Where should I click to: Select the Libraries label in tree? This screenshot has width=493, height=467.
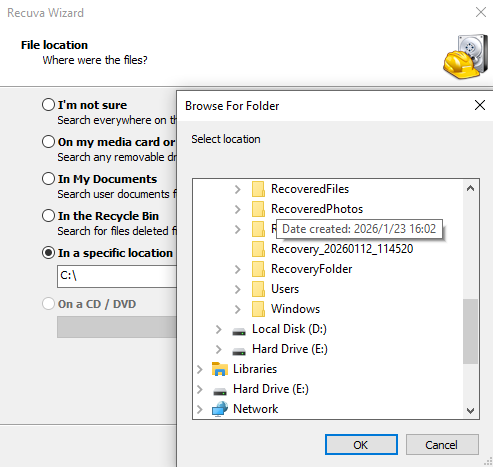pyautogui.click(x=255, y=369)
